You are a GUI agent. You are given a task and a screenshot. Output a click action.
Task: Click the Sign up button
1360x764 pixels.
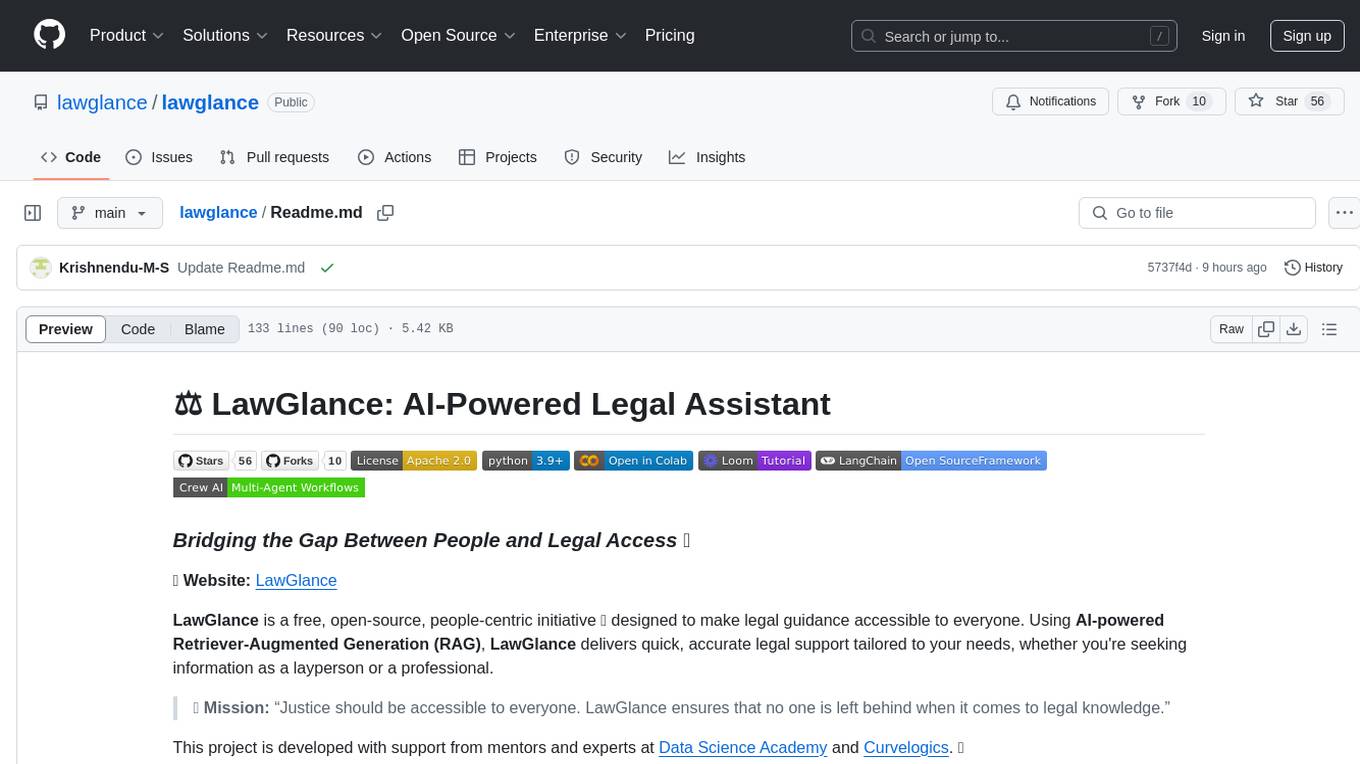point(1307,36)
